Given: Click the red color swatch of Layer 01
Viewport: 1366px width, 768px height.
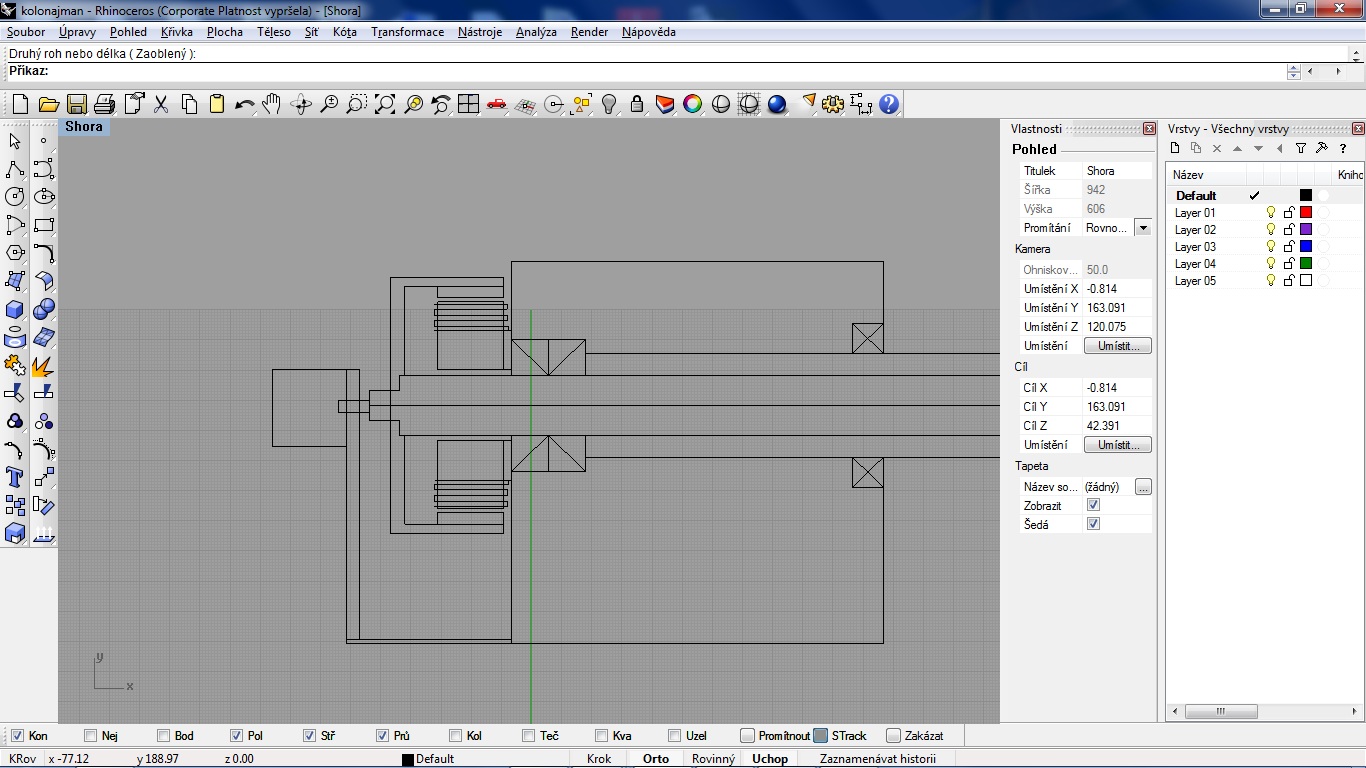Looking at the screenshot, I should [x=1305, y=213].
